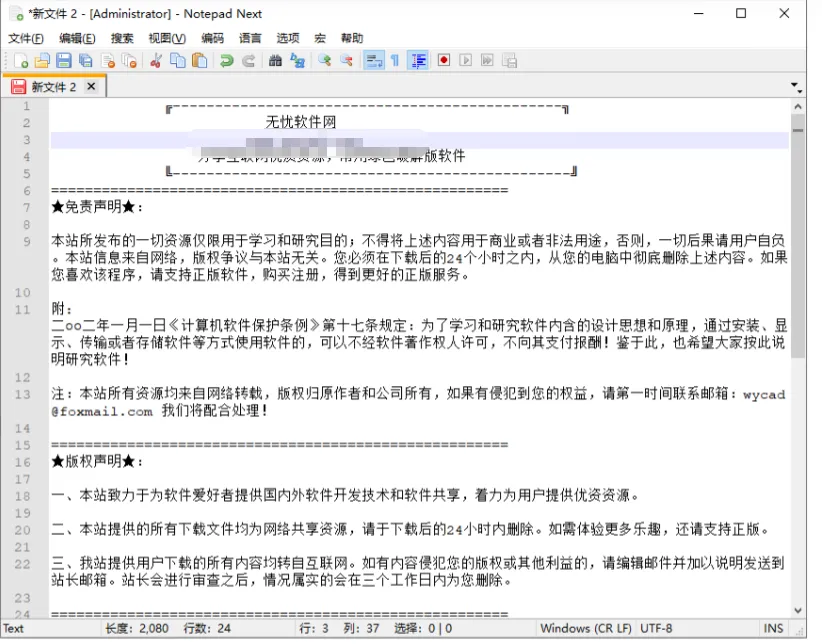Click the Text language status entry
822x644 pixels.
coord(13,628)
